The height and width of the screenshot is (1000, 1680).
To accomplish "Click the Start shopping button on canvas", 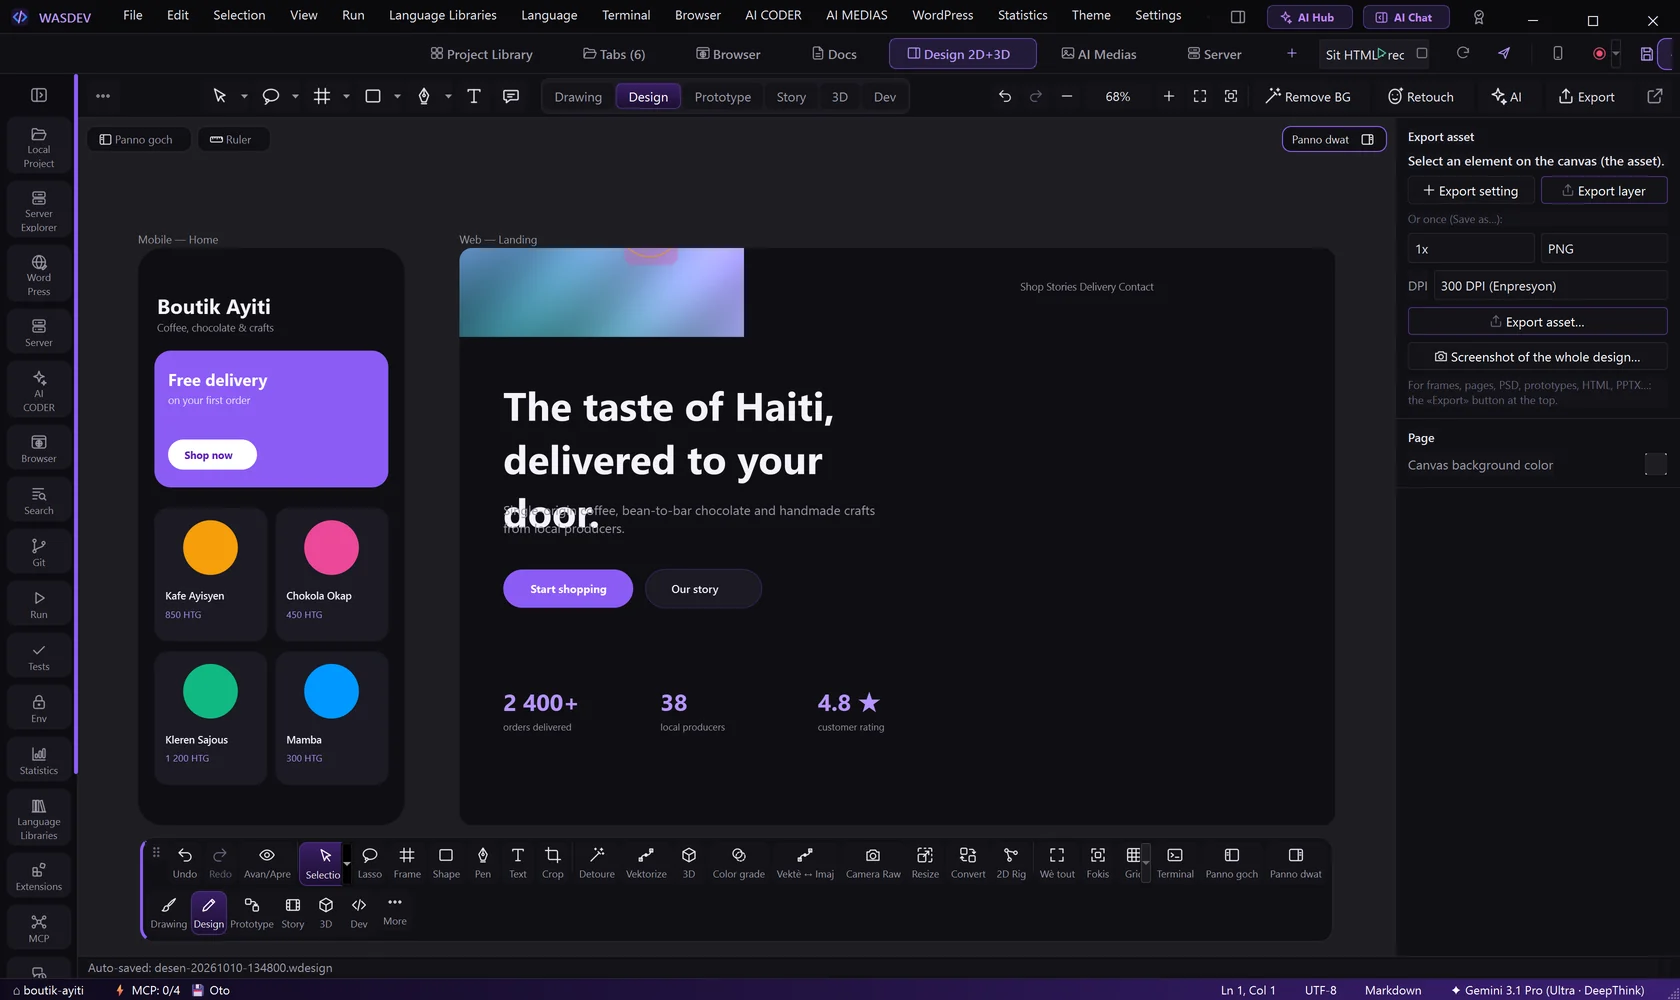I will coord(568,589).
